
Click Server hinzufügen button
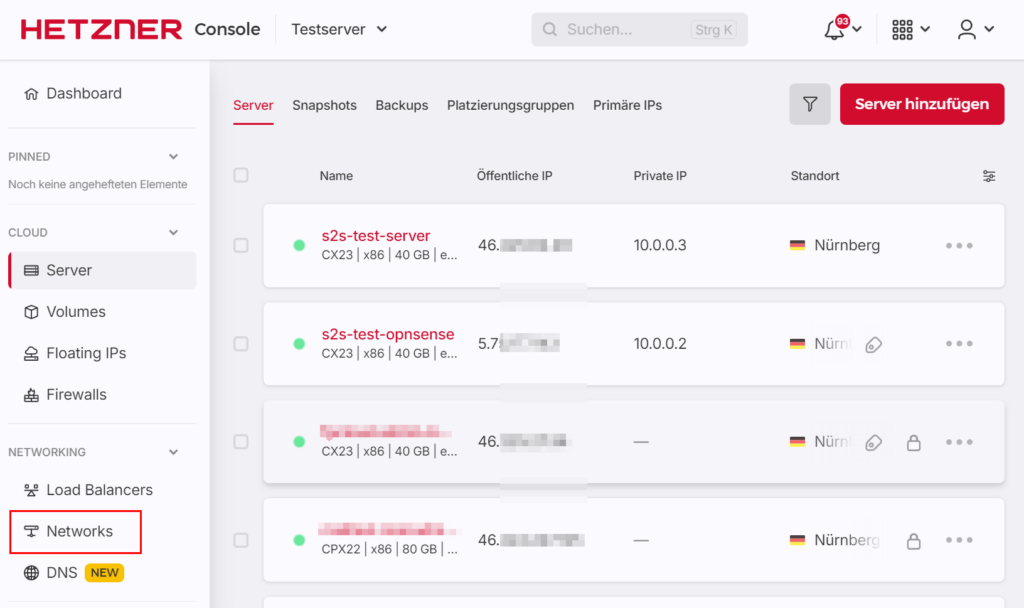click(921, 104)
